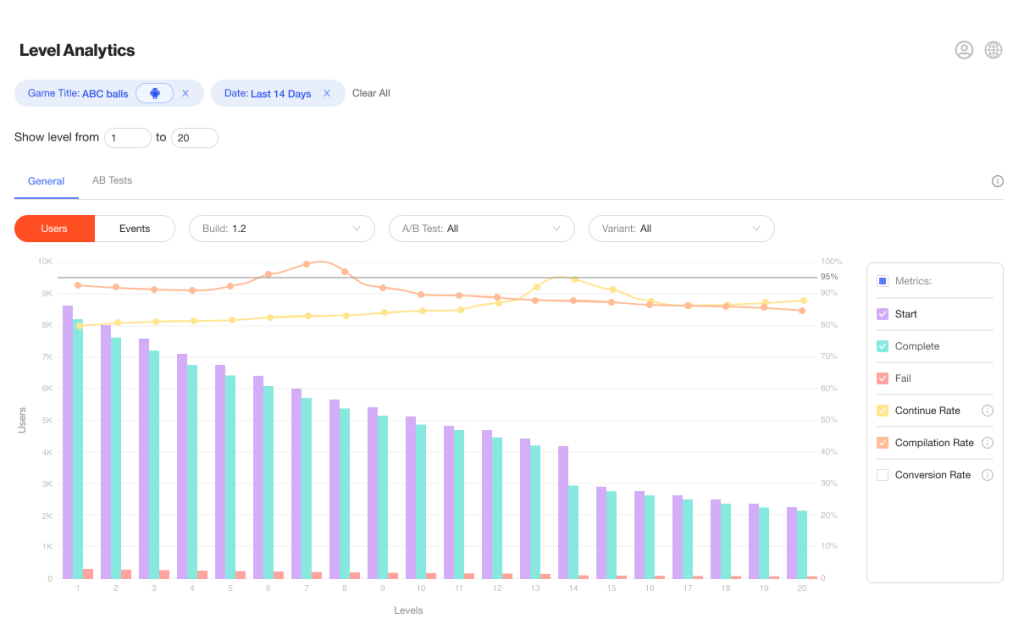Open the user profile icon

point(964,50)
